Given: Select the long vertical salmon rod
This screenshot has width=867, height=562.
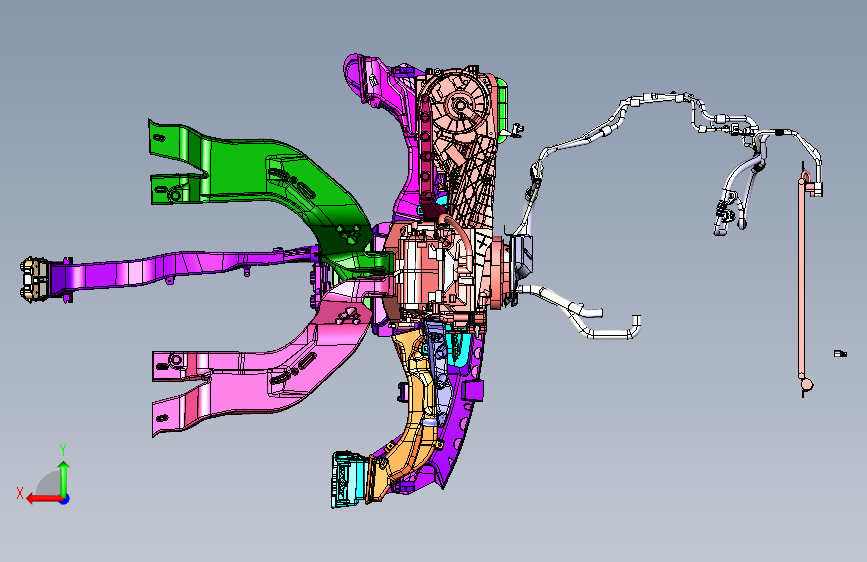Looking at the screenshot, I should tap(801, 279).
